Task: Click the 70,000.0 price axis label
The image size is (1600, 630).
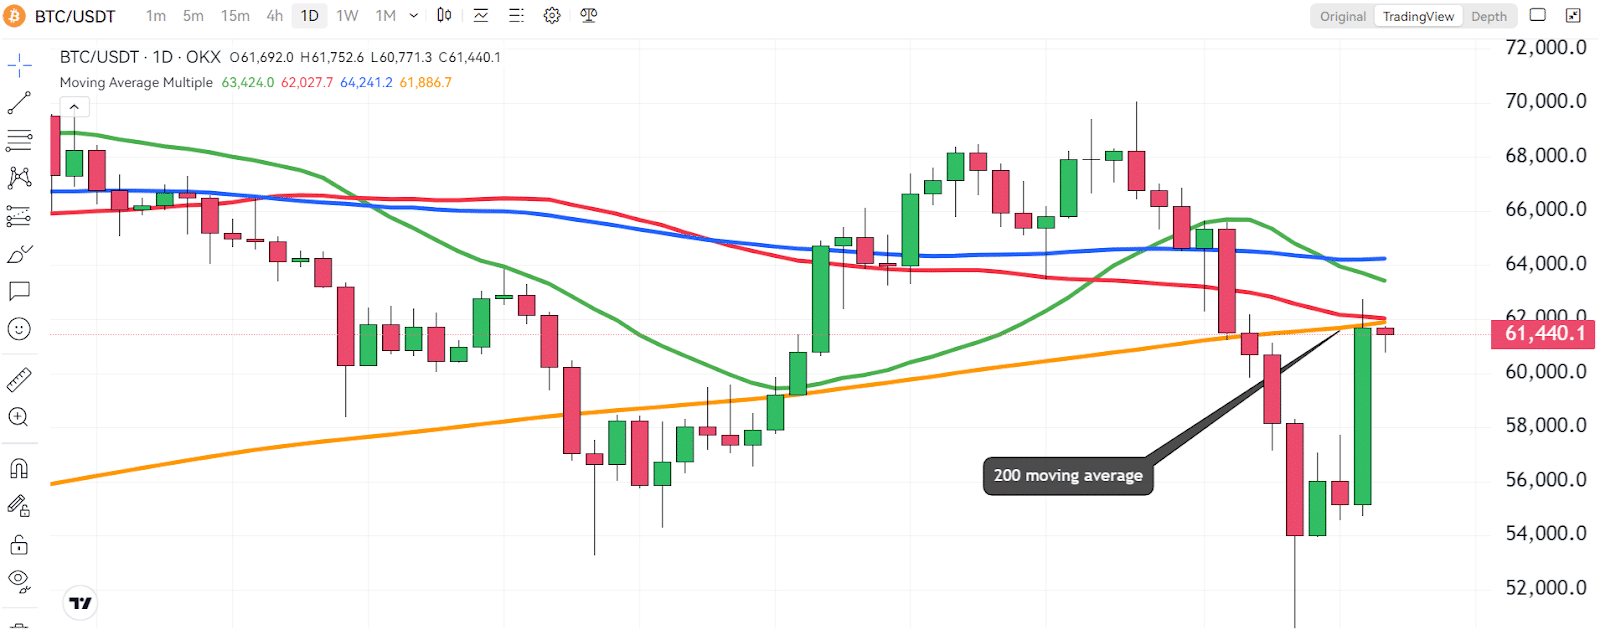Action: [1545, 101]
